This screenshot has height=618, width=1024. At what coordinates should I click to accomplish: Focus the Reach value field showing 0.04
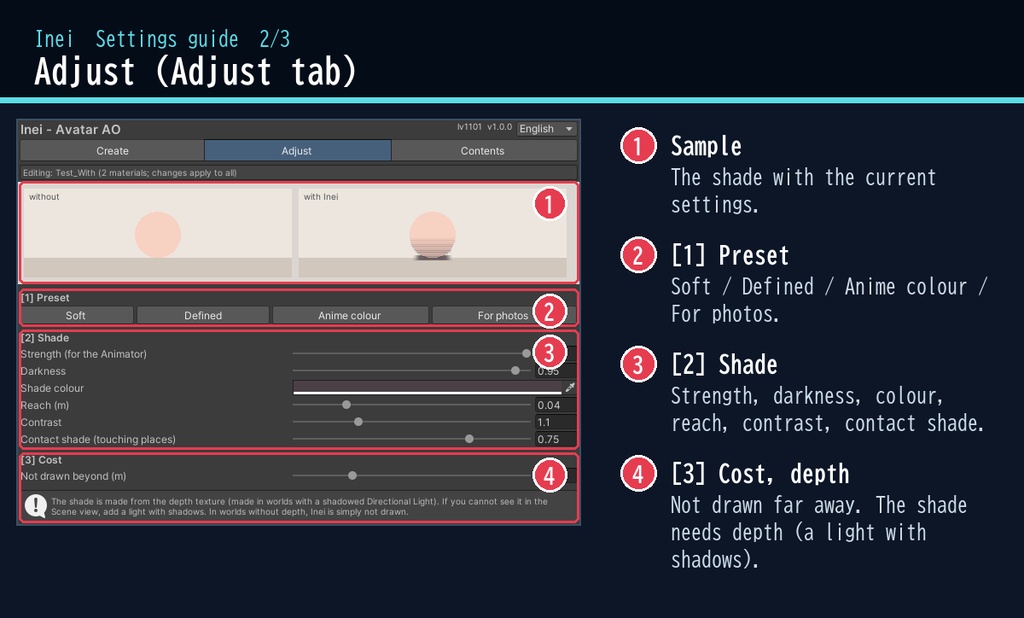555,405
